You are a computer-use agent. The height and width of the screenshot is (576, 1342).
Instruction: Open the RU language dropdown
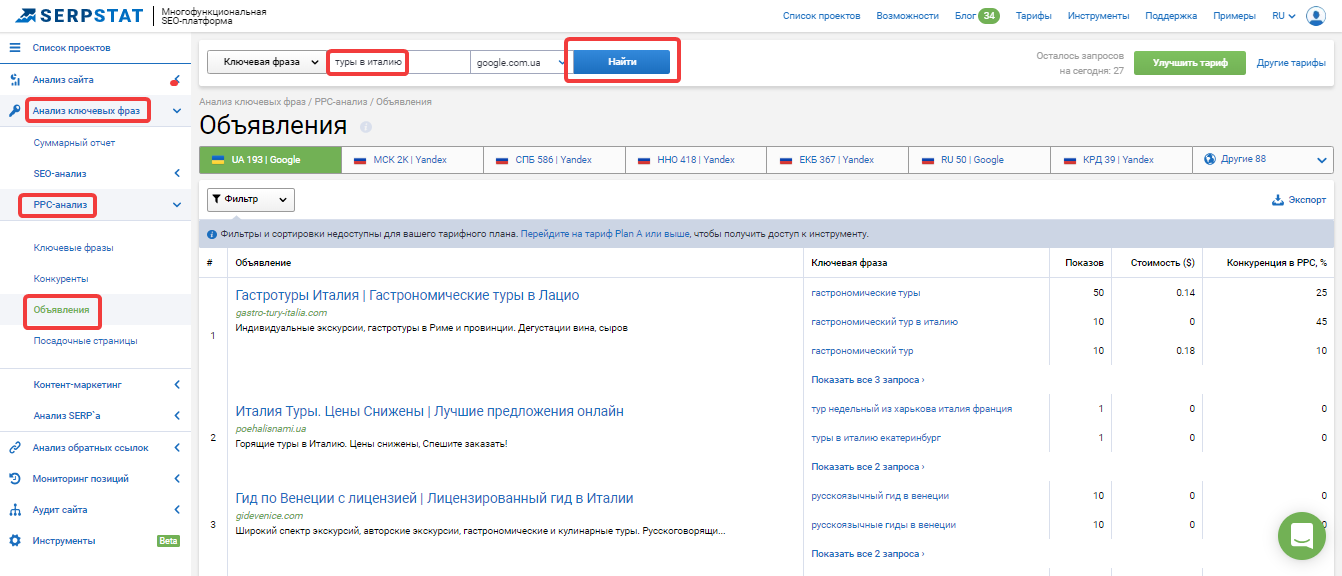tap(1284, 16)
